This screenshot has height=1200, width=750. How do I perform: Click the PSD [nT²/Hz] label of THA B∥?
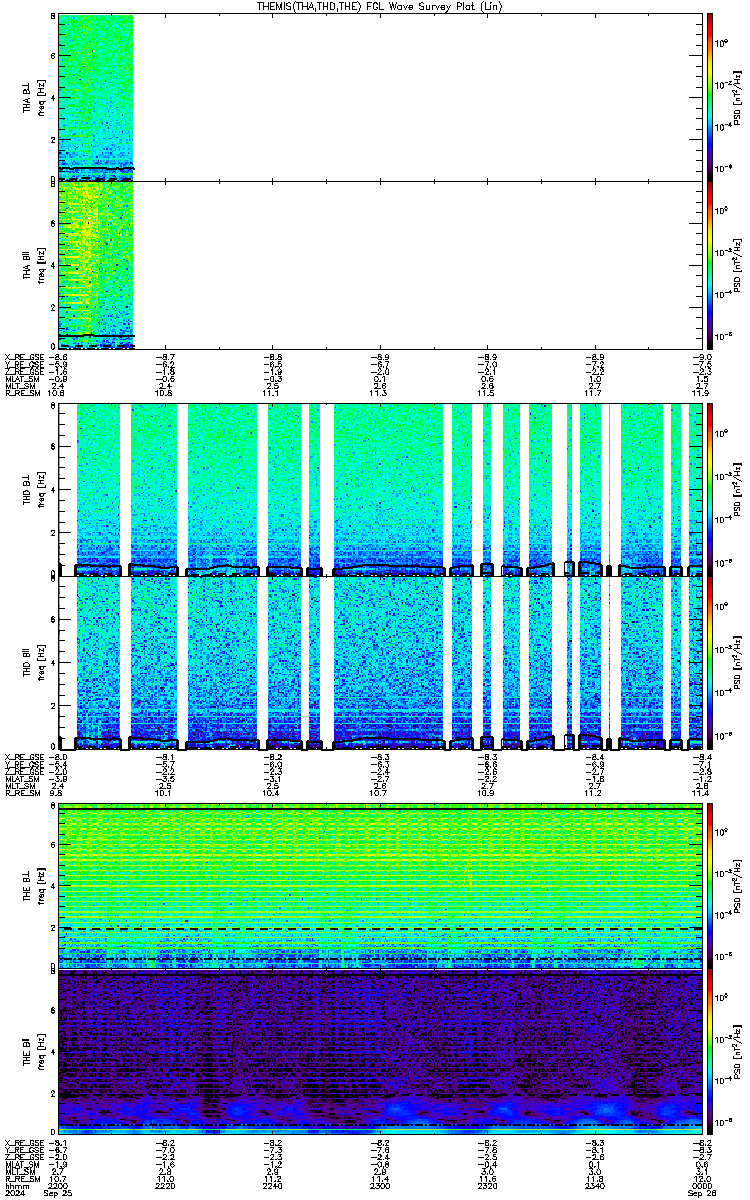tap(738, 265)
